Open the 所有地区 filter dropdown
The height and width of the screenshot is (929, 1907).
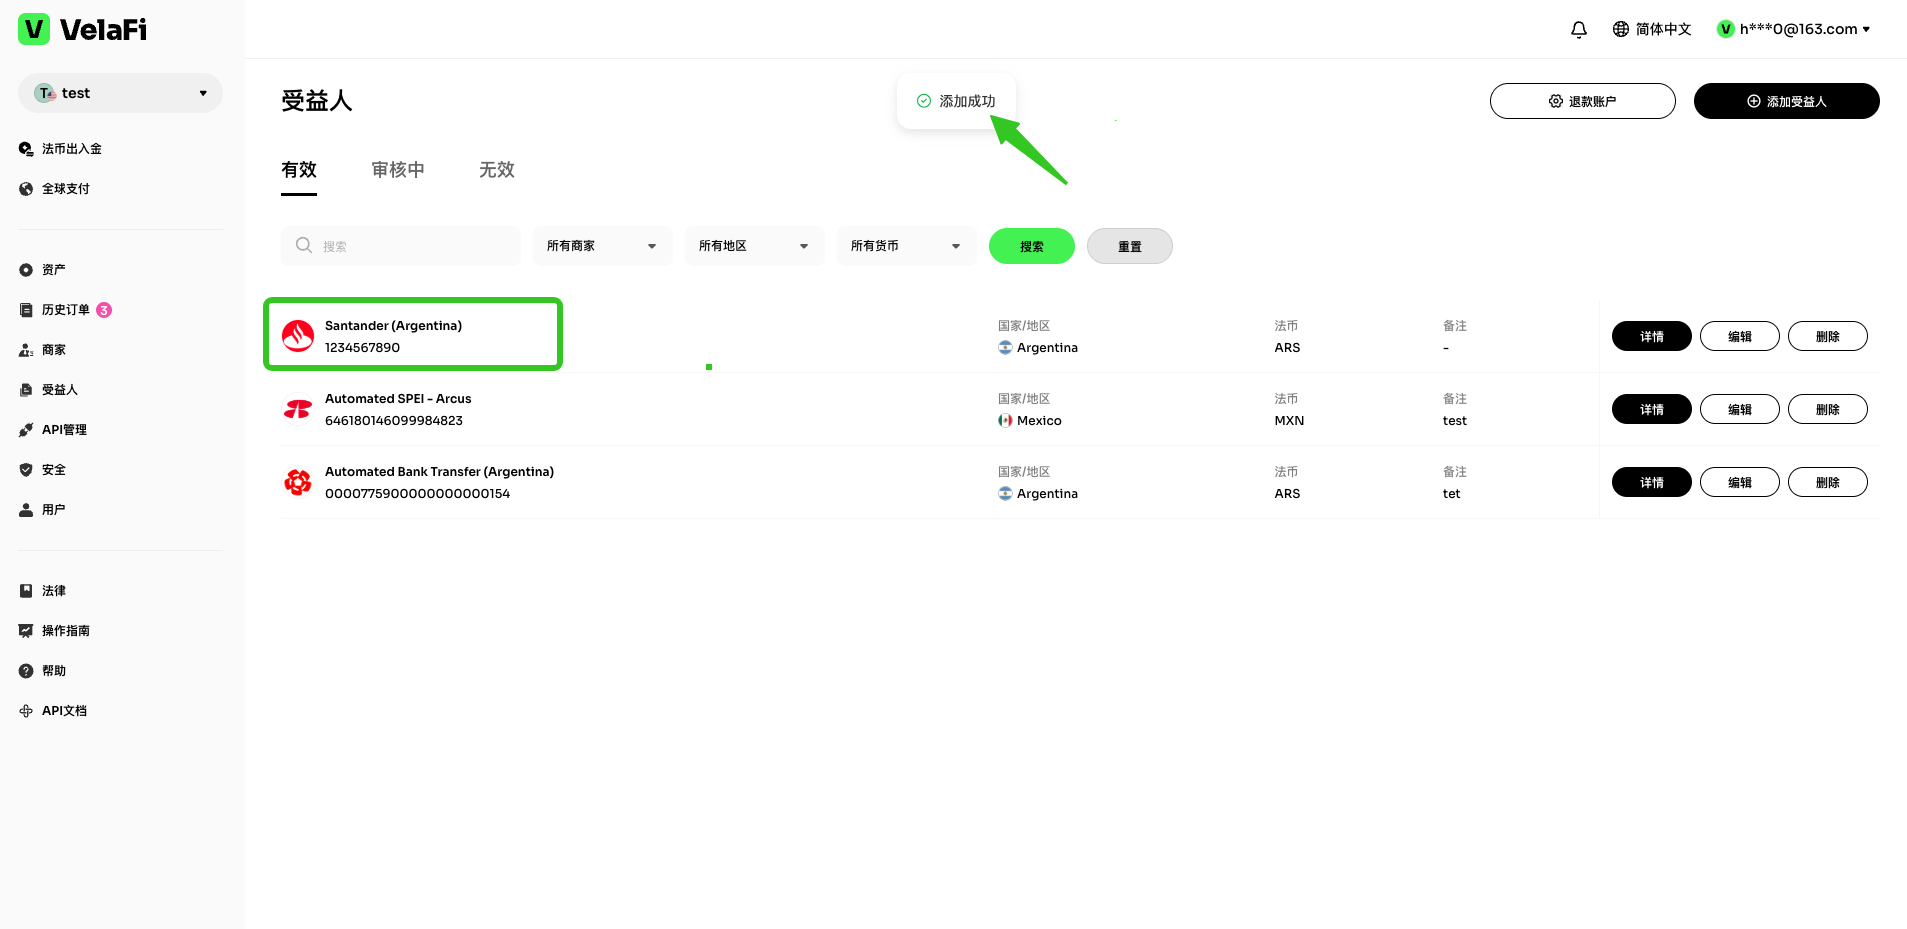[754, 246]
